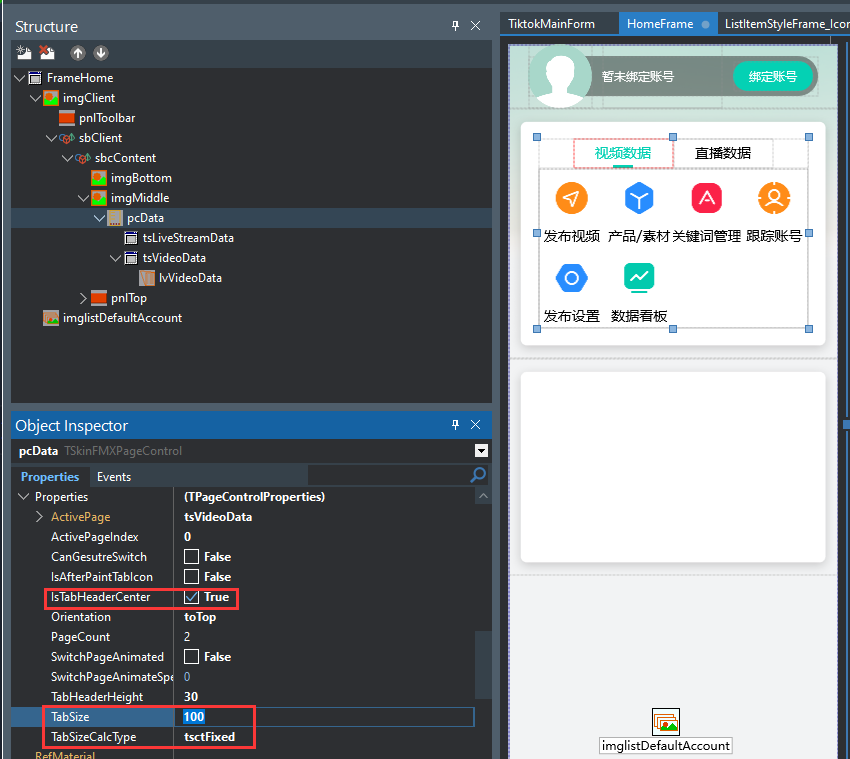Open the Properties tab in Object Inspector
The image size is (850, 759).
(x=50, y=477)
